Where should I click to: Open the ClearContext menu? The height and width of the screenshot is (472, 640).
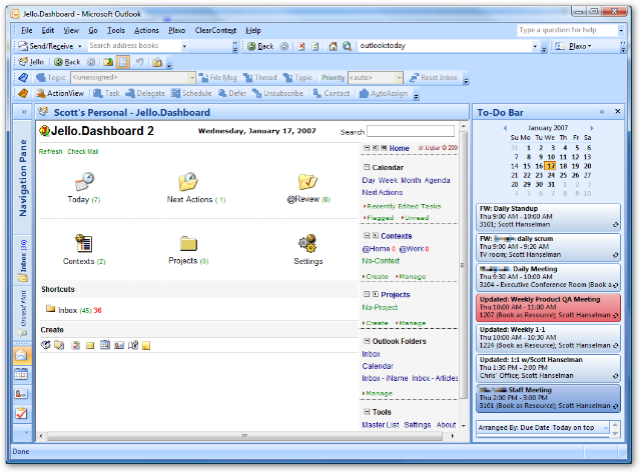[x=216, y=30]
